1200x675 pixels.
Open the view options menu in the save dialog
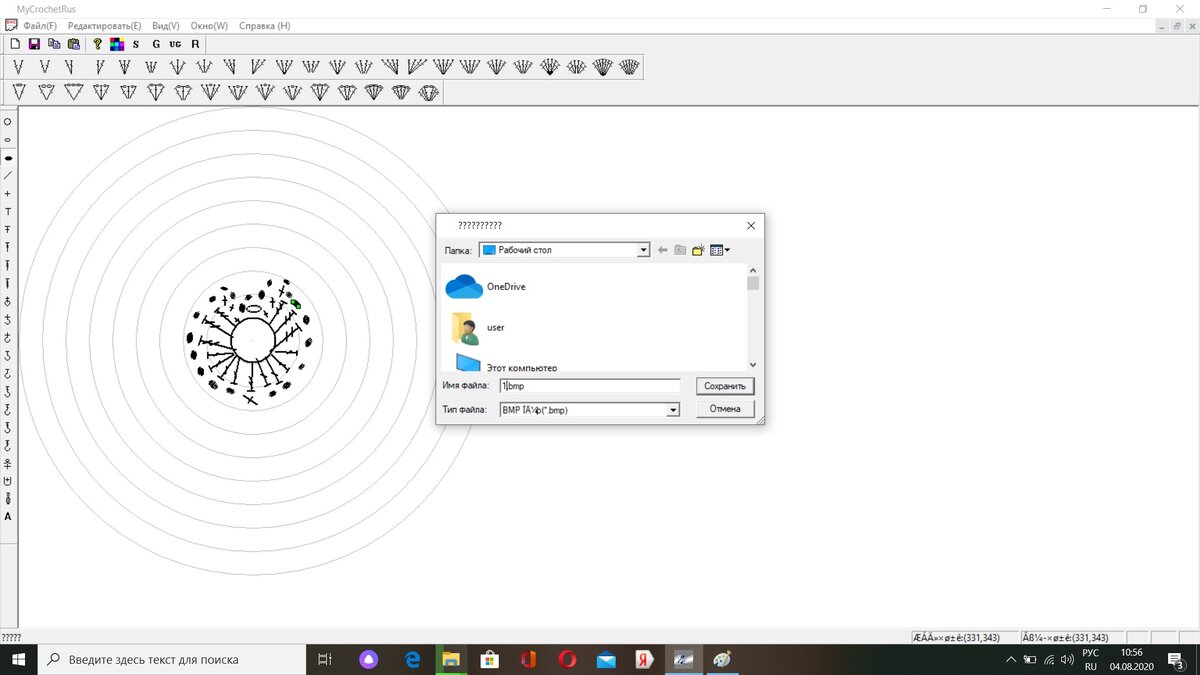[720, 250]
